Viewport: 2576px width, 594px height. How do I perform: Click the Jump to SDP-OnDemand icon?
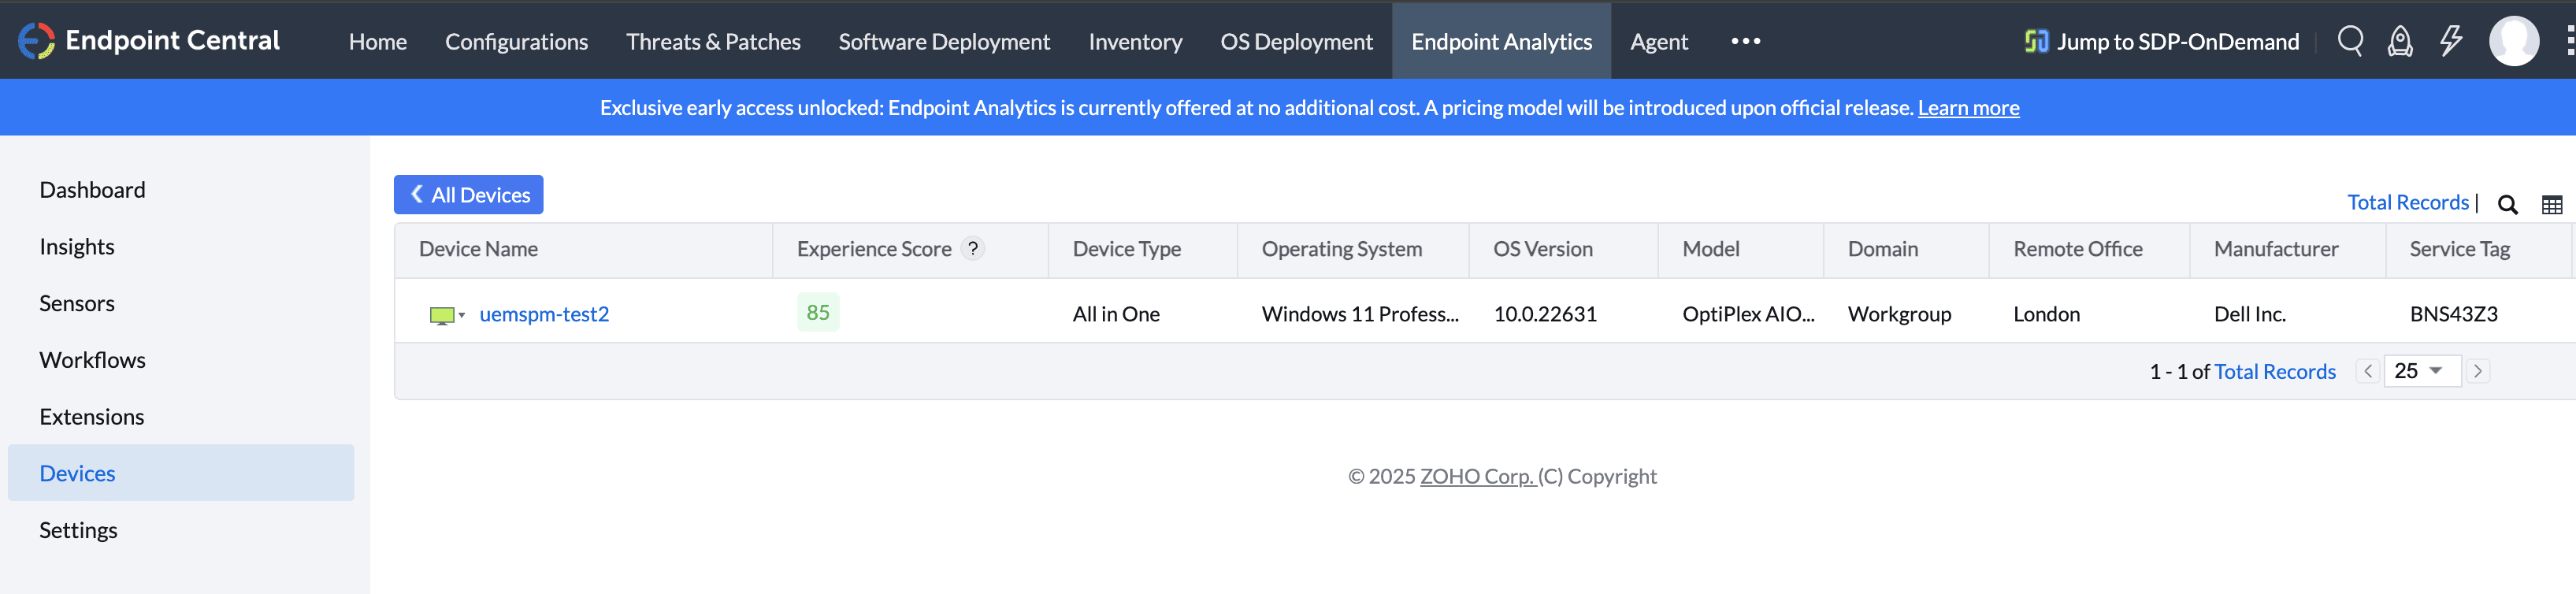tap(2036, 41)
